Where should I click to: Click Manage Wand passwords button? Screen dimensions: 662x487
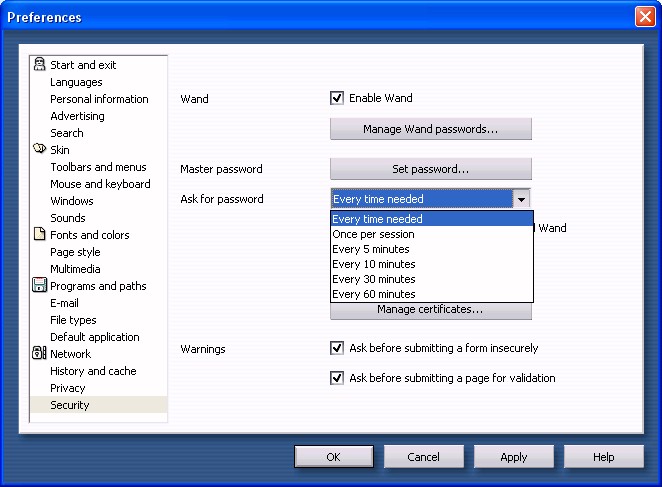click(431, 129)
